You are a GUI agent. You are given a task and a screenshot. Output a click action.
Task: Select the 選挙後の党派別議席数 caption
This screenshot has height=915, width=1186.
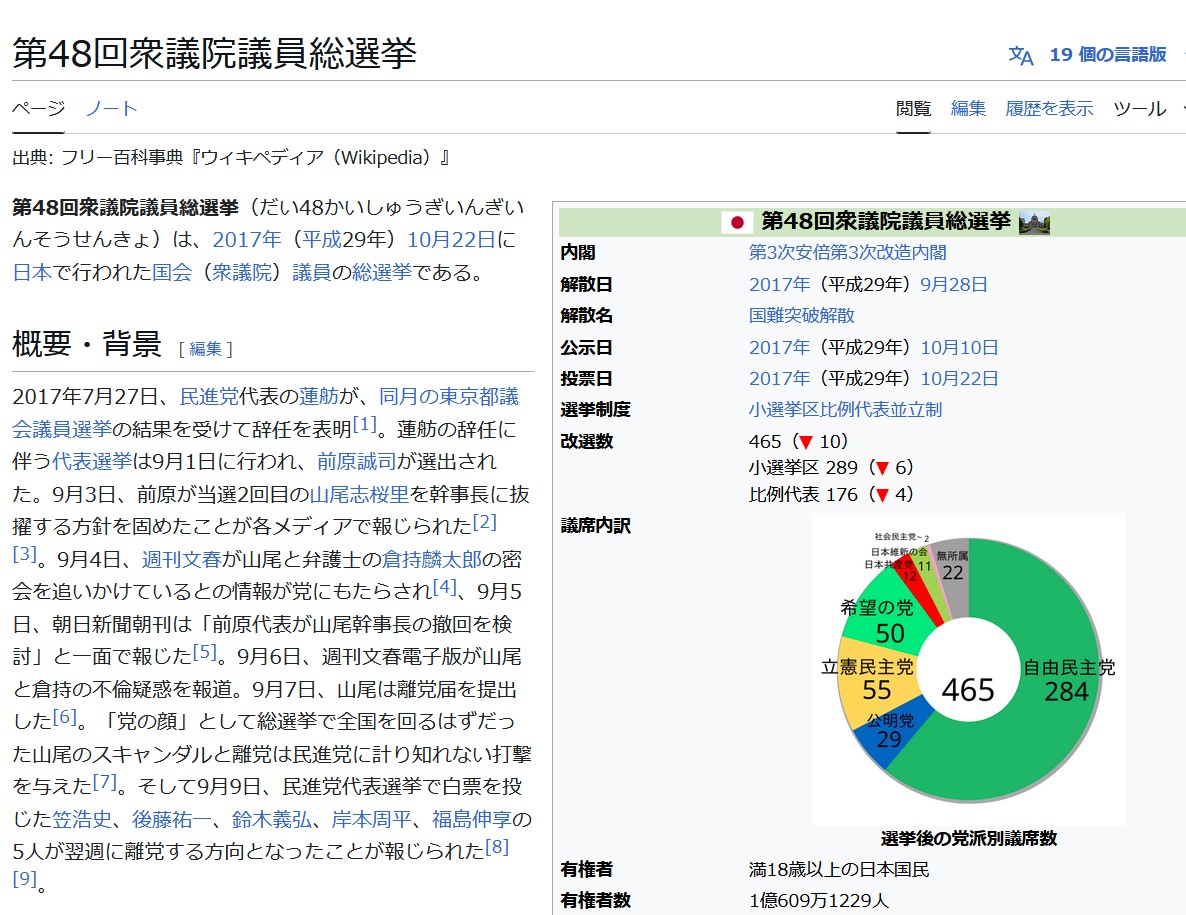(969, 838)
